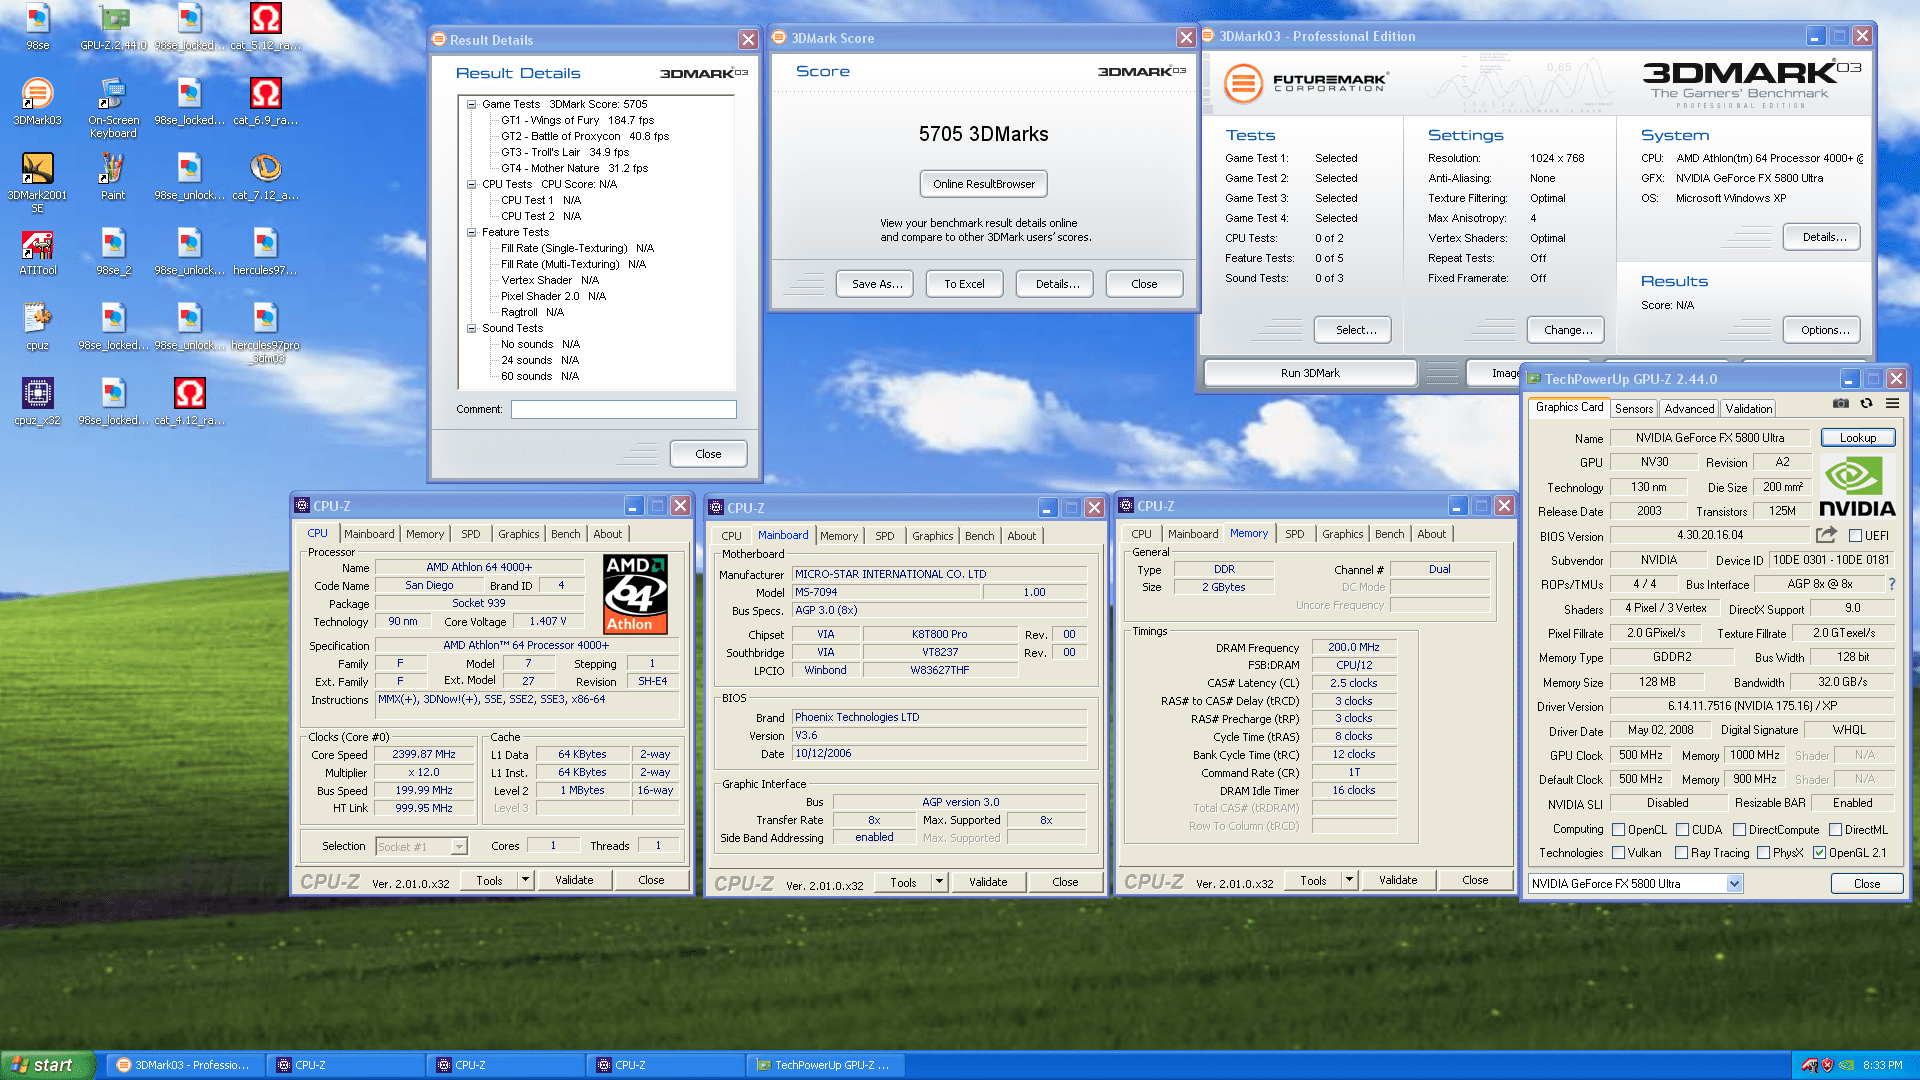The image size is (1920, 1080).
Task: Toggle the OpenCL checkbox in GPU-Z
Action: click(x=1618, y=830)
